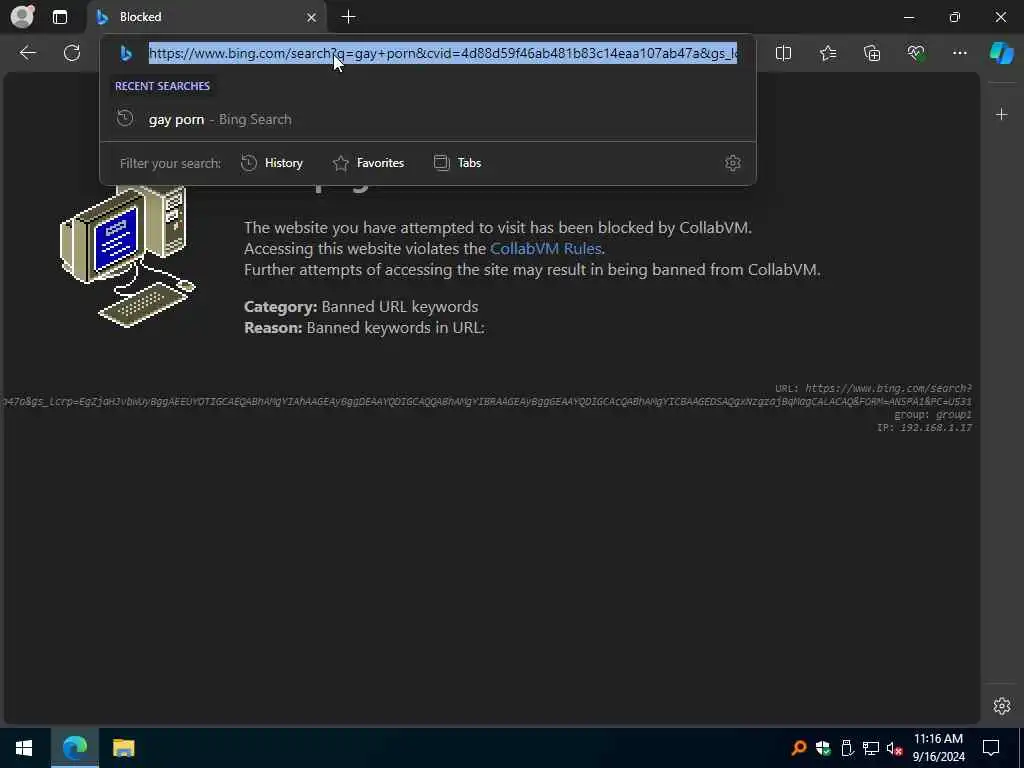This screenshot has width=1024, height=768.
Task: Go back to previous page
Action: (x=27, y=53)
